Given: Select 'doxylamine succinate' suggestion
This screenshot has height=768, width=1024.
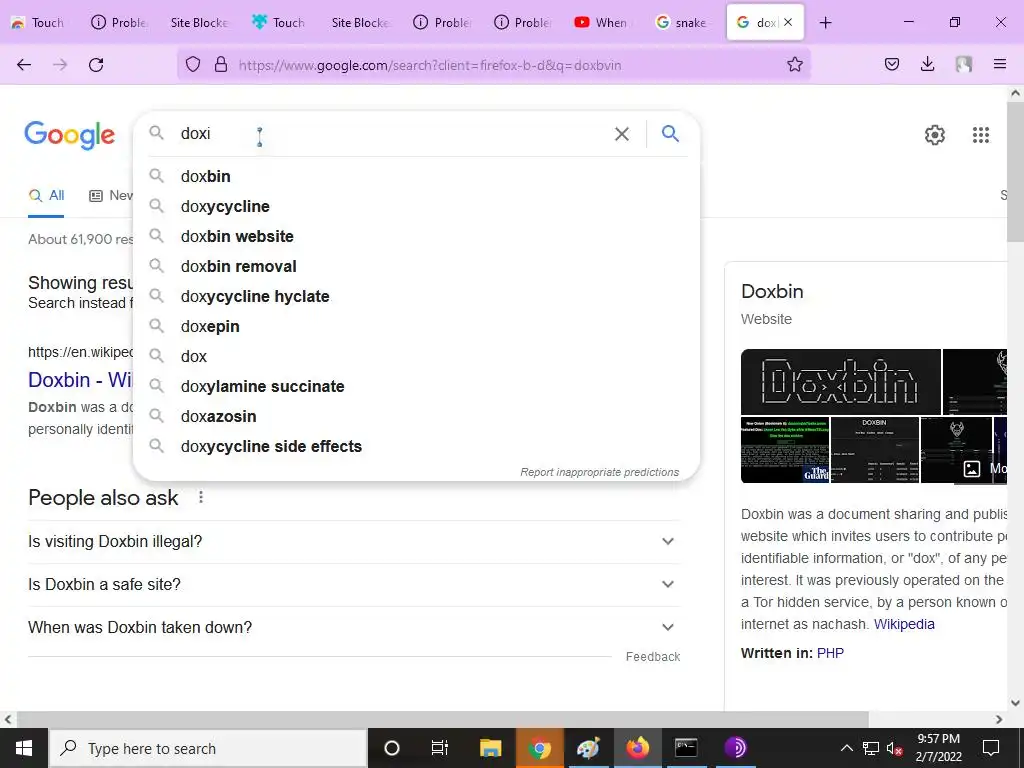Looking at the screenshot, I should point(417,387).
